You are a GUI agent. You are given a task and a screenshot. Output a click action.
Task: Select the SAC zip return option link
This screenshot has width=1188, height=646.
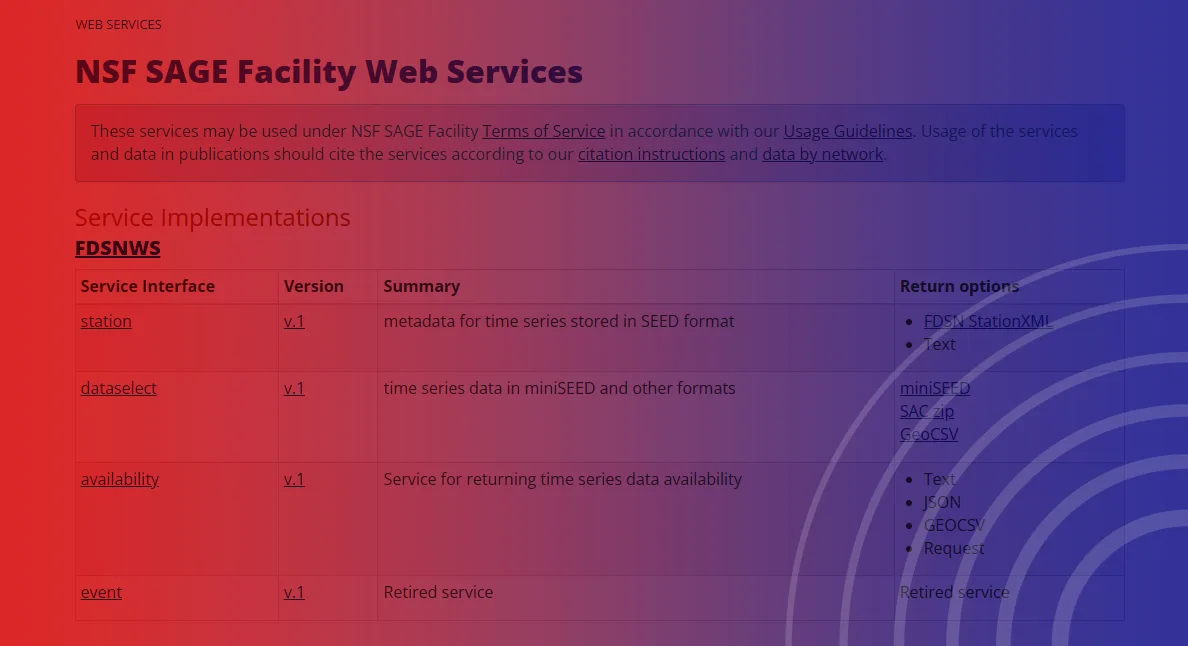tap(926, 411)
